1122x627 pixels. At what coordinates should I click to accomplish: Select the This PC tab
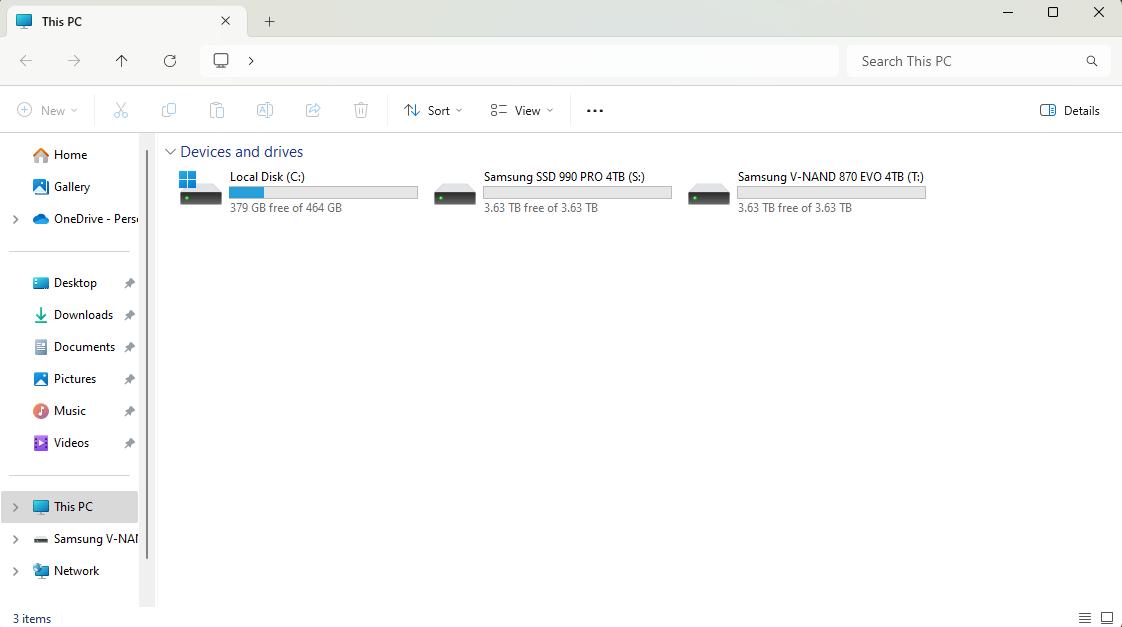click(x=126, y=21)
